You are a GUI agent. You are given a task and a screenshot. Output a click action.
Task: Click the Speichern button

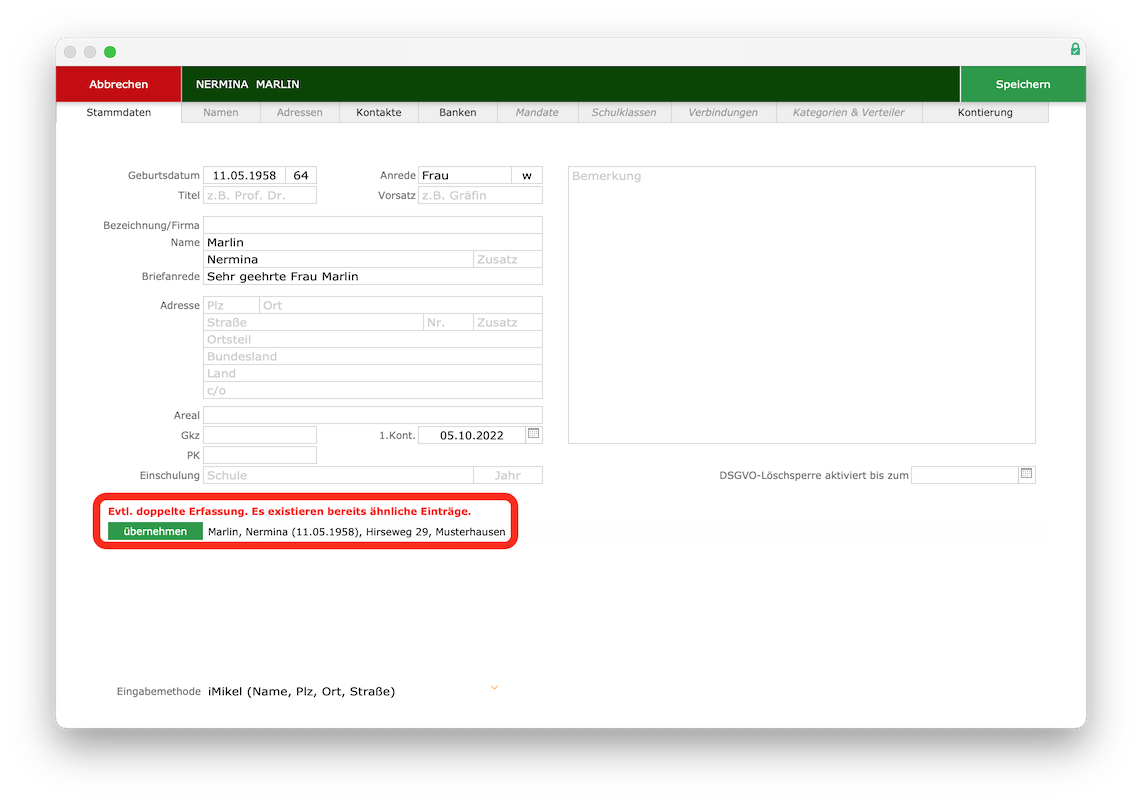point(1023,84)
